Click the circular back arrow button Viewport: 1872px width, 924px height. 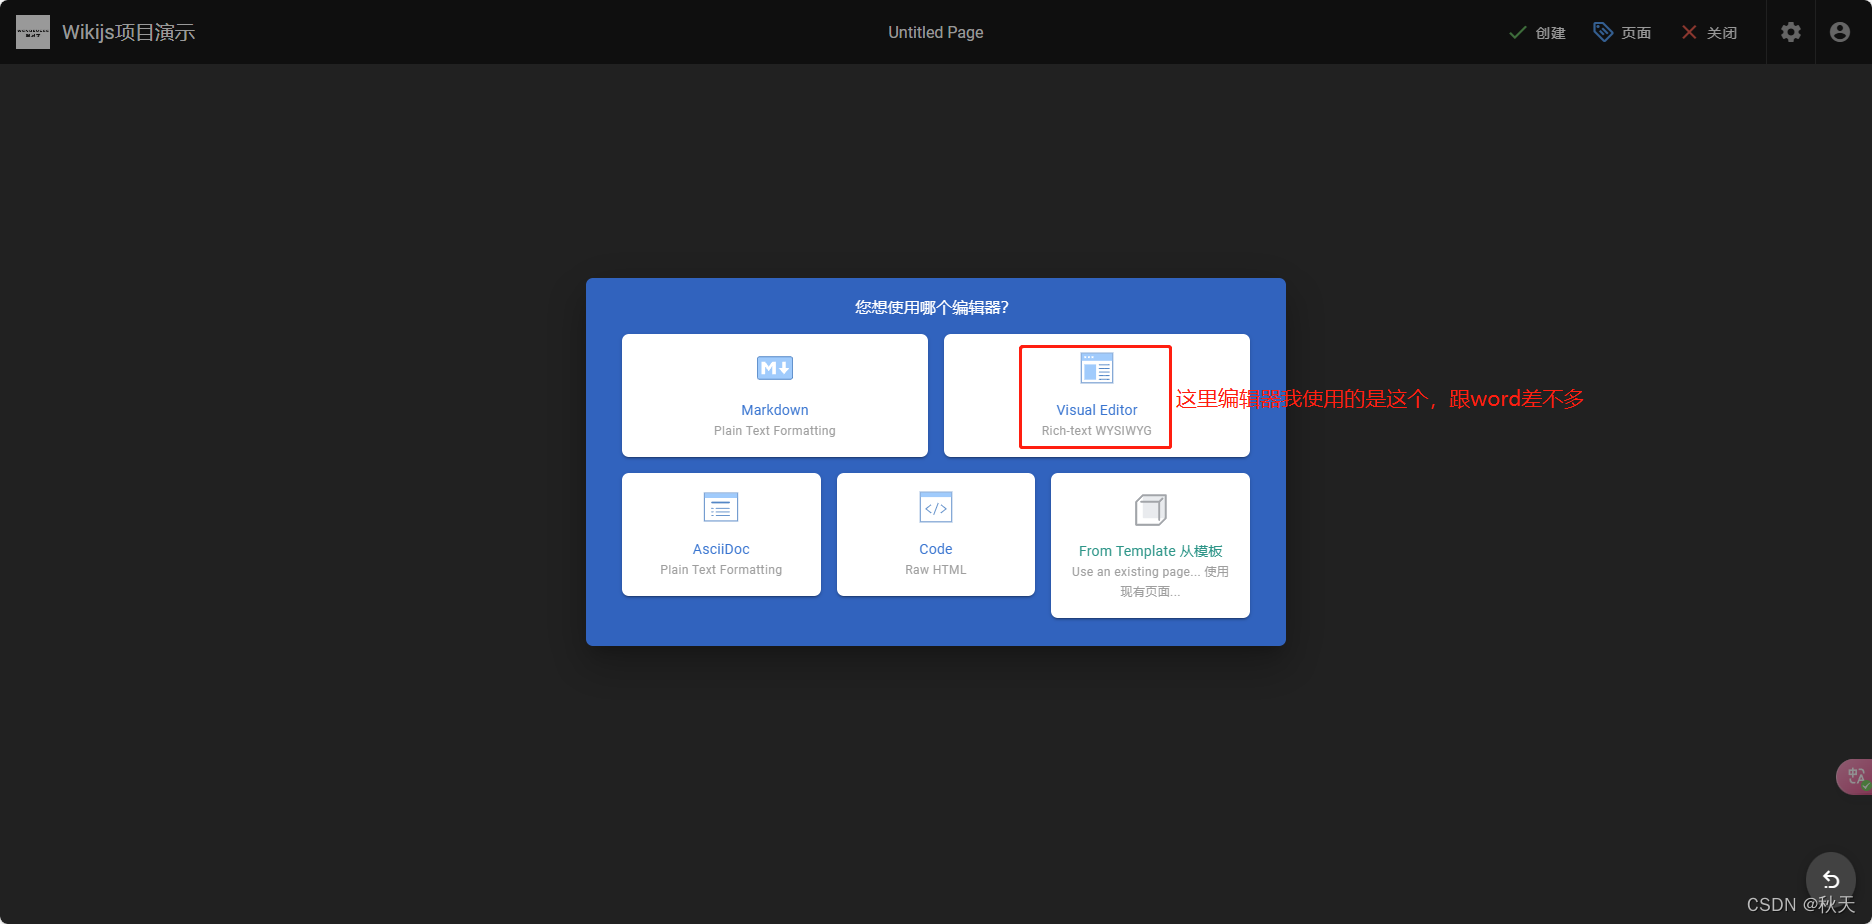tap(1831, 879)
